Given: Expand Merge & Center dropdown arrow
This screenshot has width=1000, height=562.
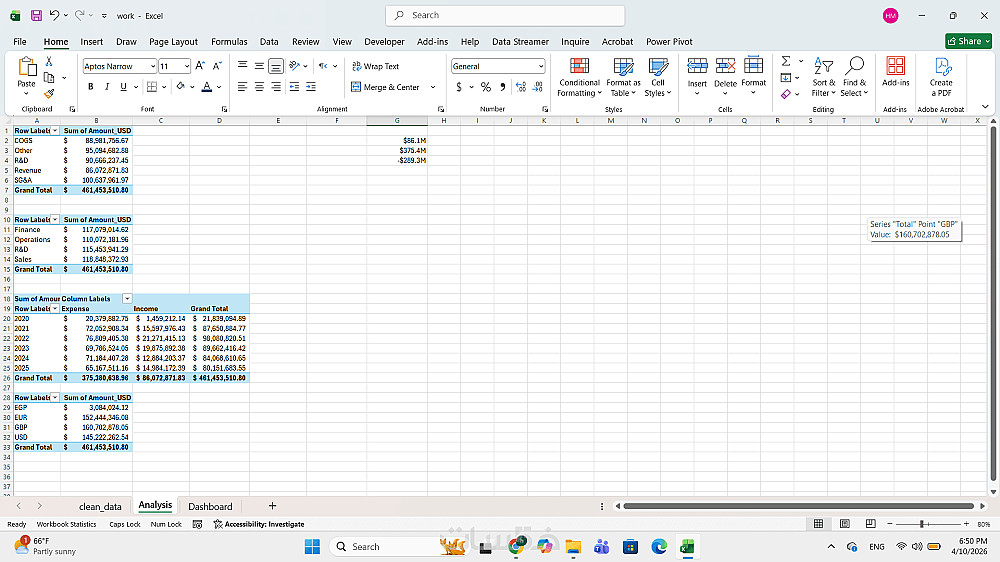Looking at the screenshot, I should coord(433,87).
